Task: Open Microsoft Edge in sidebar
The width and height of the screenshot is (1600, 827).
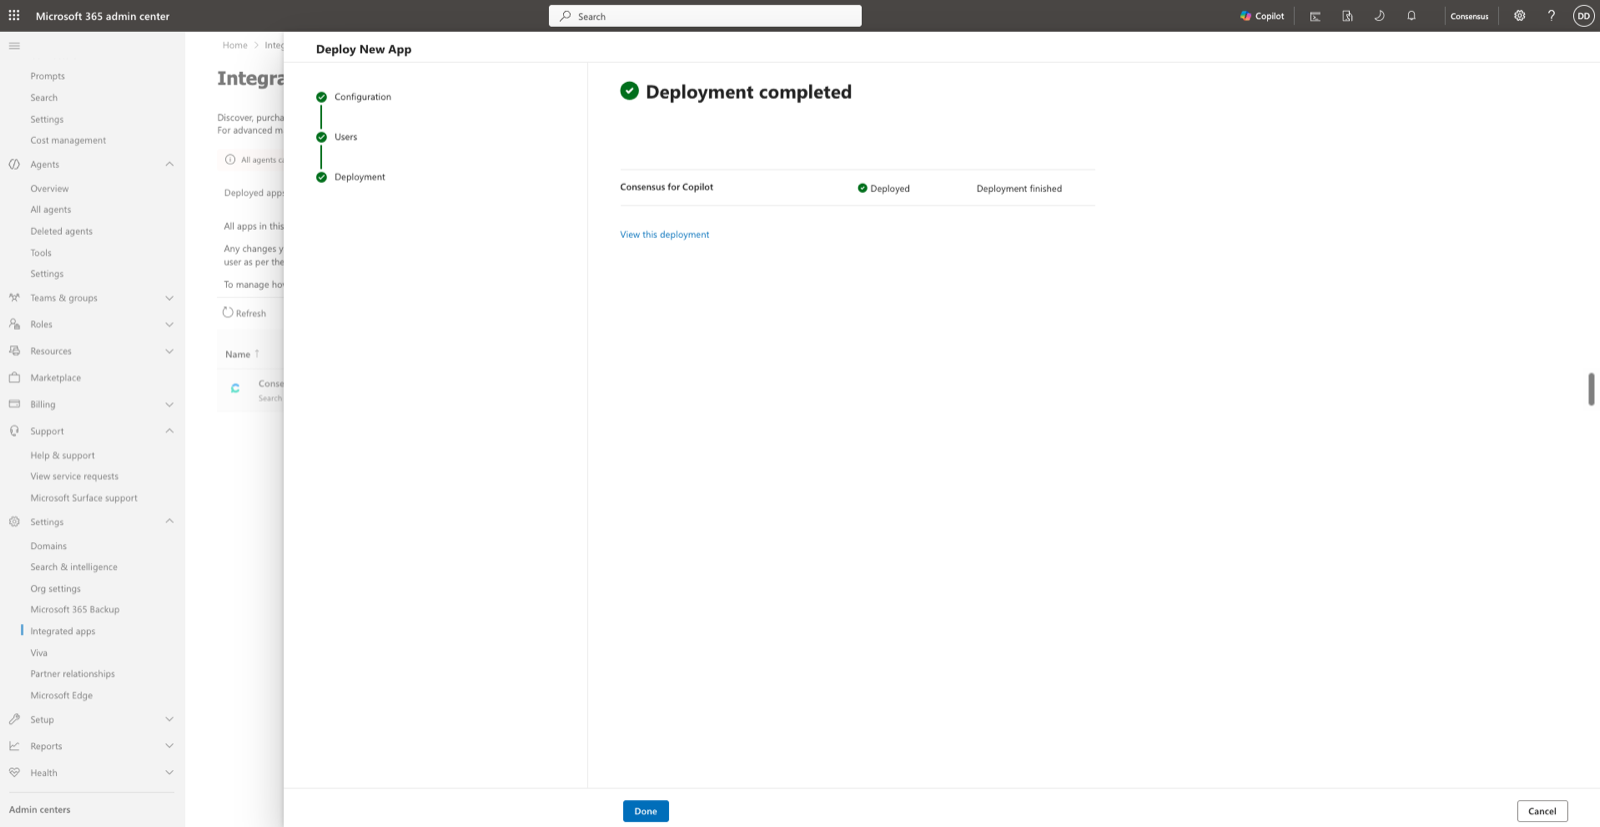Action: (x=61, y=696)
